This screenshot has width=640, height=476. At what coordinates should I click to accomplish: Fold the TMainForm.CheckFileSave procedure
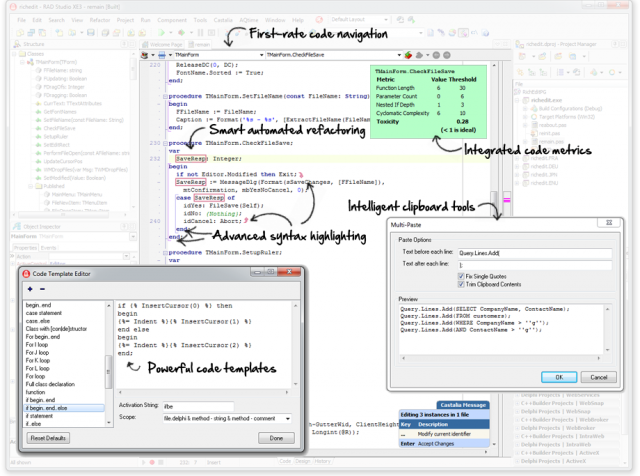coord(165,143)
